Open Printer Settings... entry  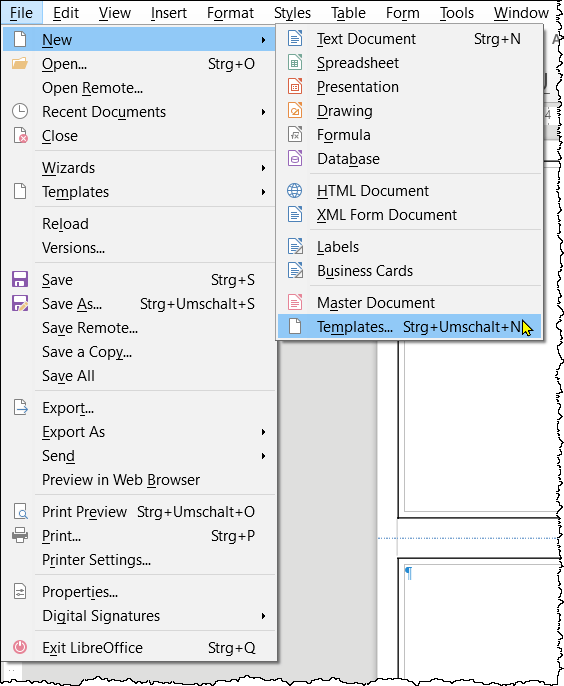pos(139,560)
